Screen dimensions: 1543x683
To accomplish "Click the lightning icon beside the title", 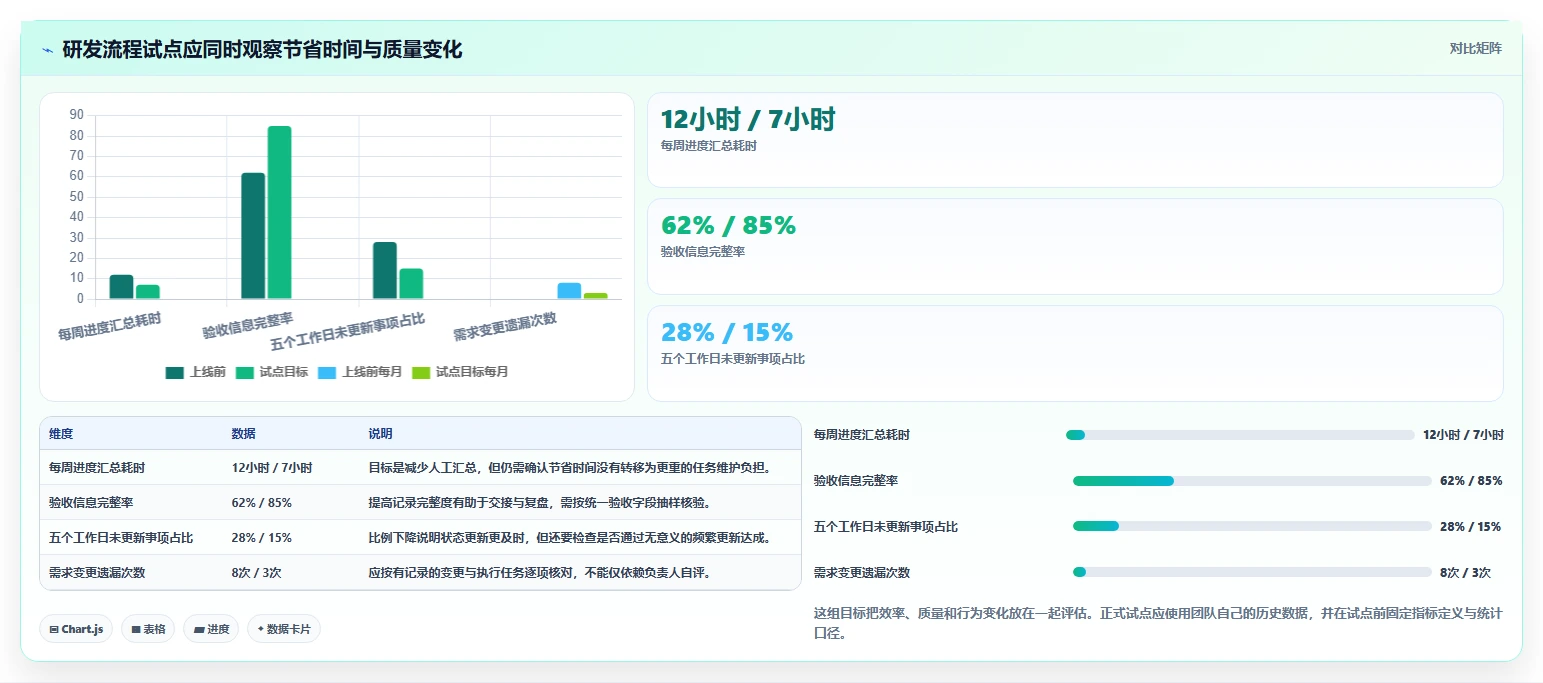I will coord(47,50).
